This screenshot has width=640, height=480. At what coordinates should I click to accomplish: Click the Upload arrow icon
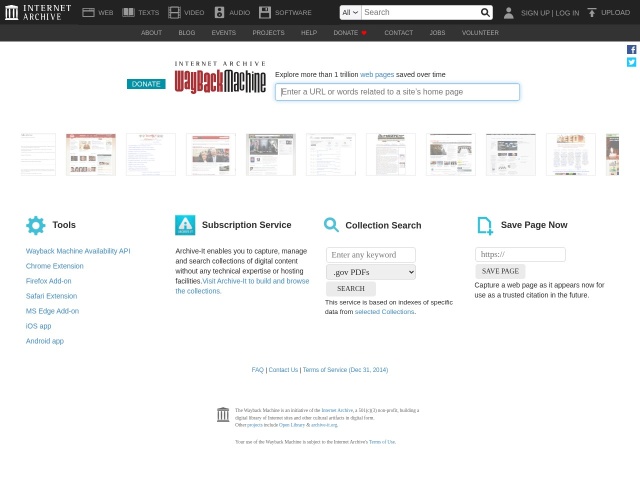pyautogui.click(x=591, y=13)
